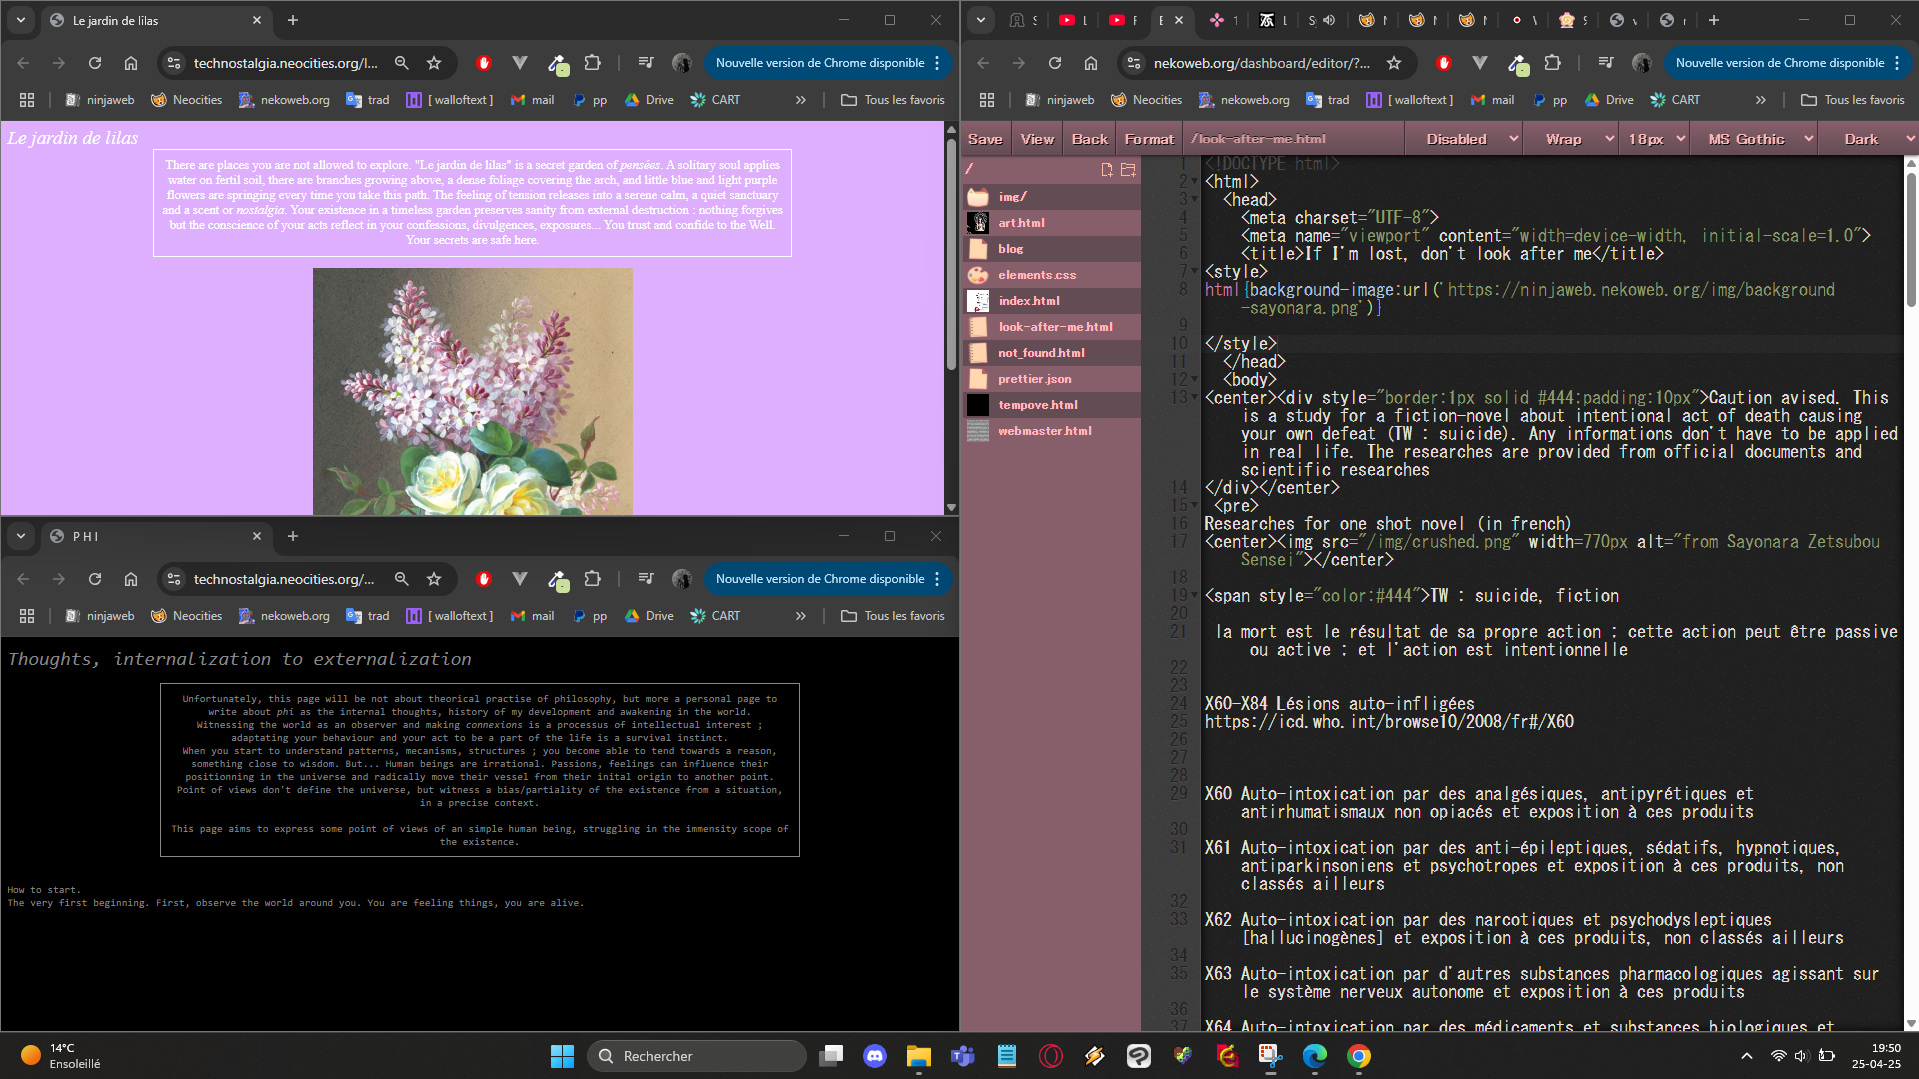Open the Opera browser from the taskbar
Image resolution: width=1919 pixels, height=1079 pixels.
click(1051, 1056)
